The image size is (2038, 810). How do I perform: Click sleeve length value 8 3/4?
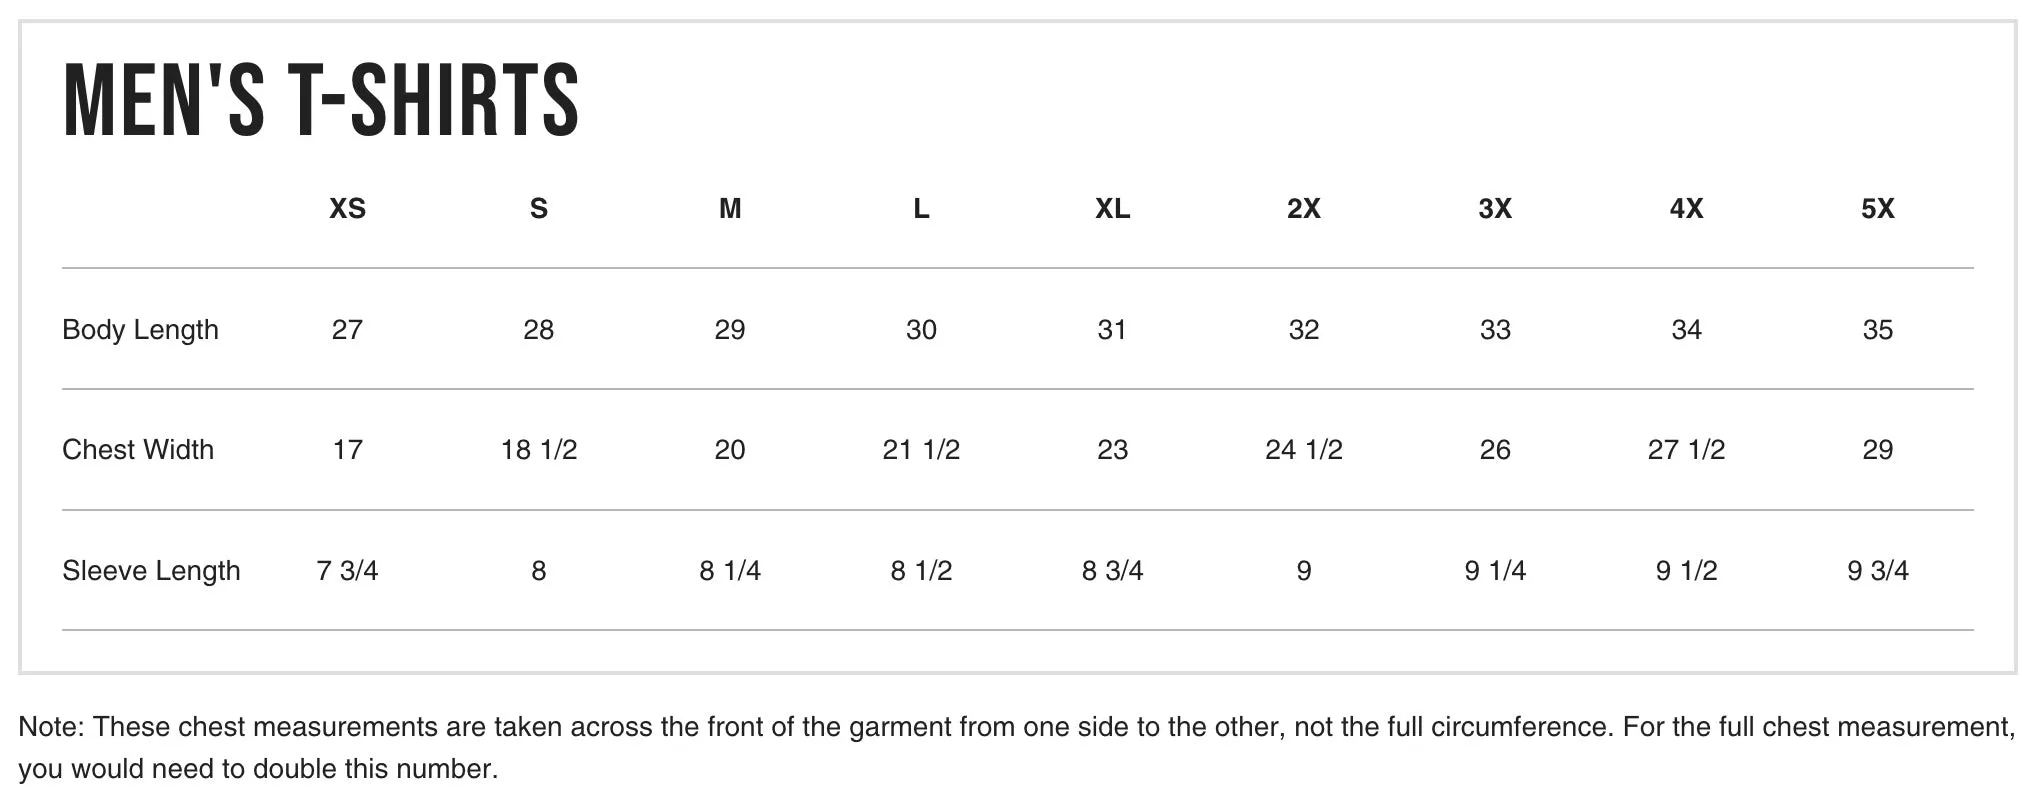click(x=1112, y=571)
